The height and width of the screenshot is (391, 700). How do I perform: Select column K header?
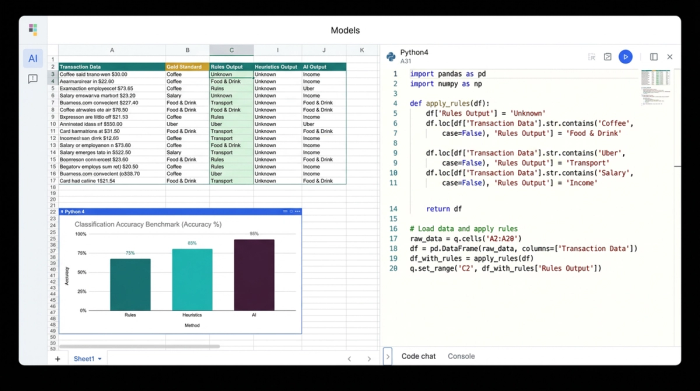[x=362, y=50]
